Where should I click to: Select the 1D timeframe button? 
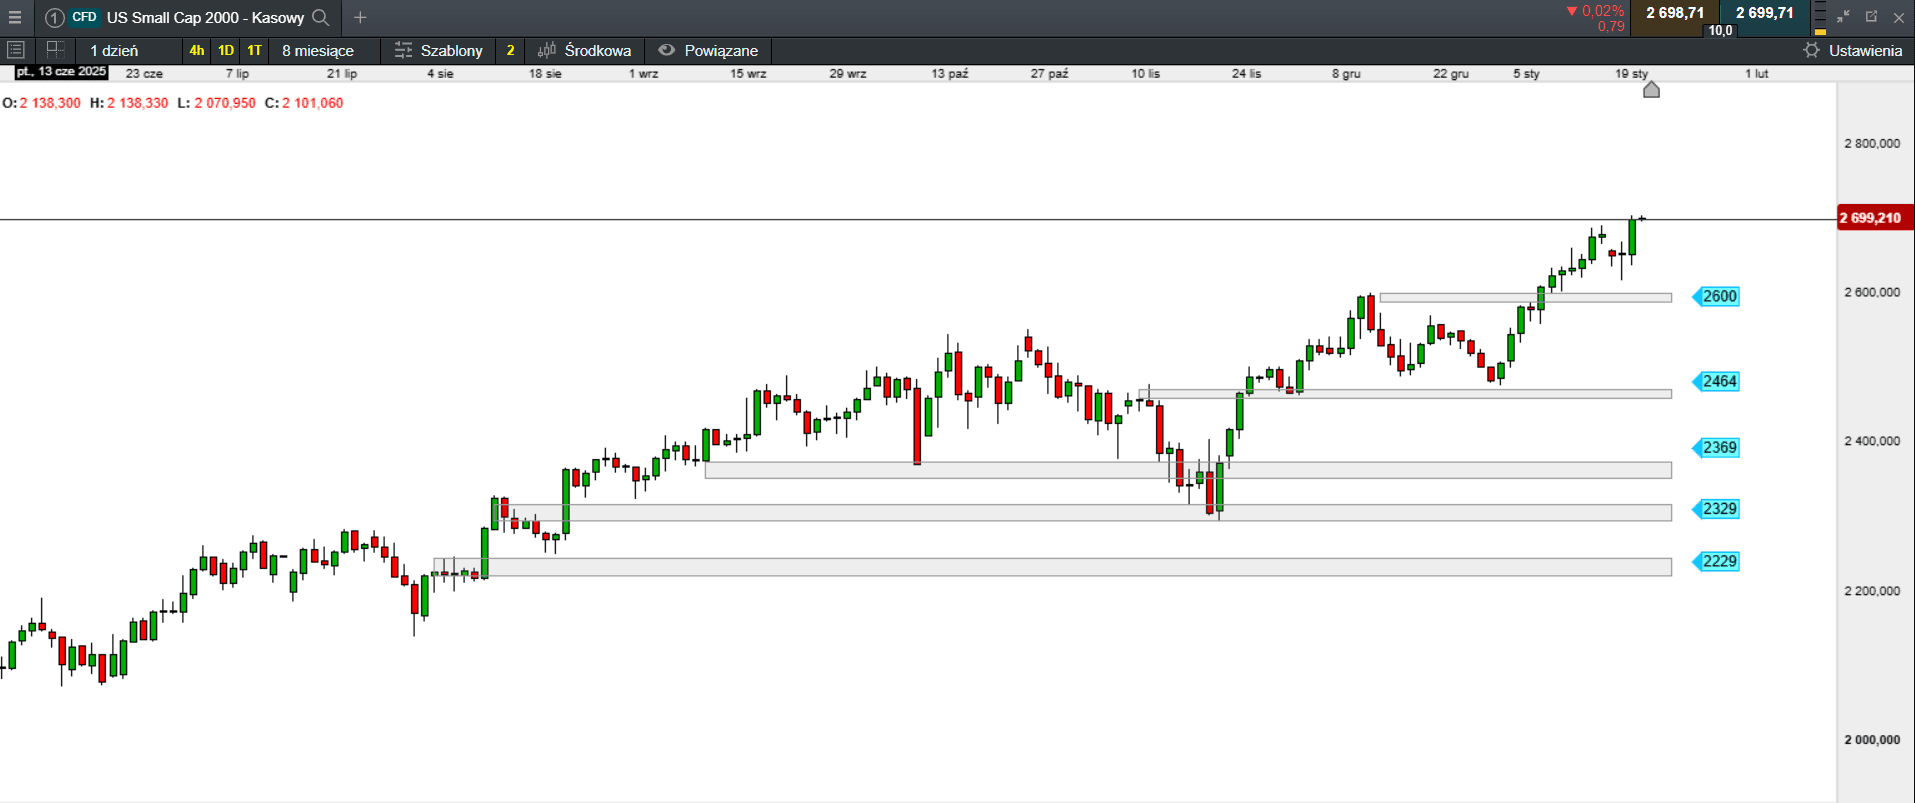pos(226,50)
